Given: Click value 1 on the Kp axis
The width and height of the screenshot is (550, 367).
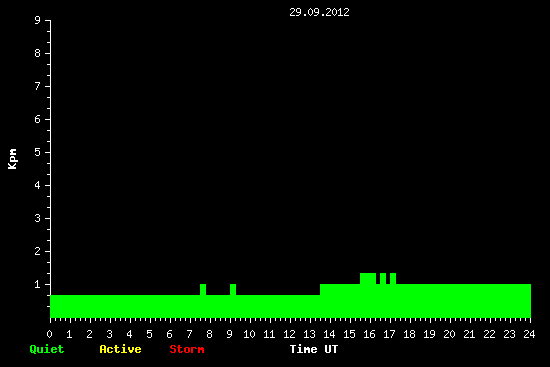Looking at the screenshot, I should coord(38,284).
